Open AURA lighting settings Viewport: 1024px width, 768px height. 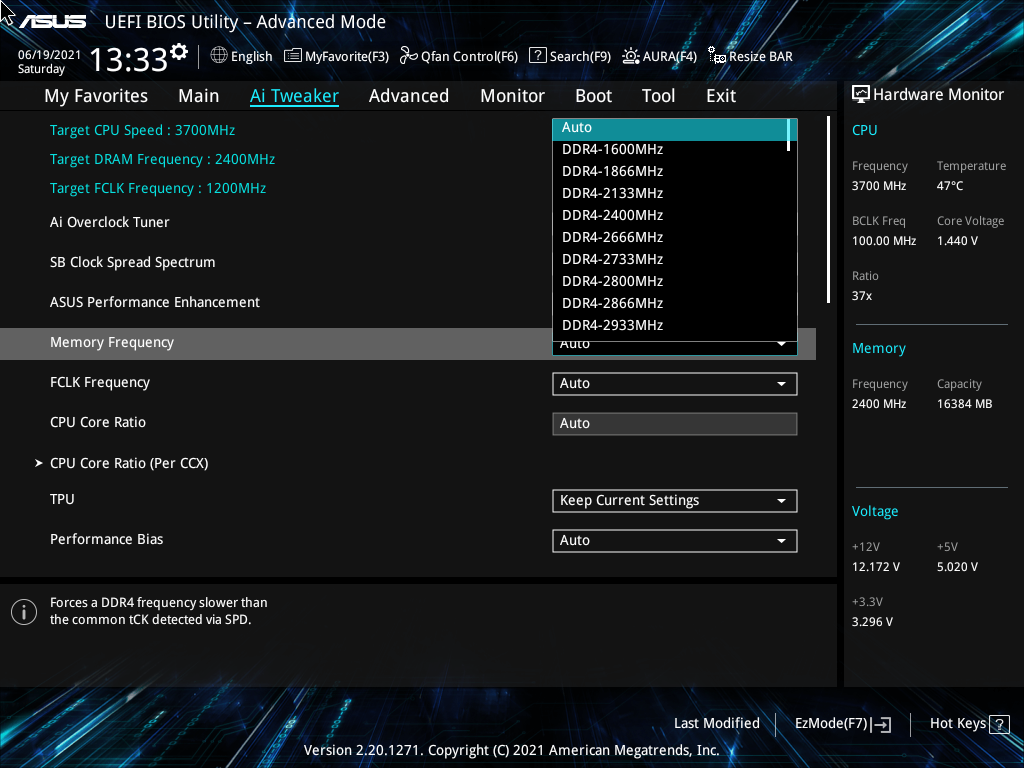659,56
